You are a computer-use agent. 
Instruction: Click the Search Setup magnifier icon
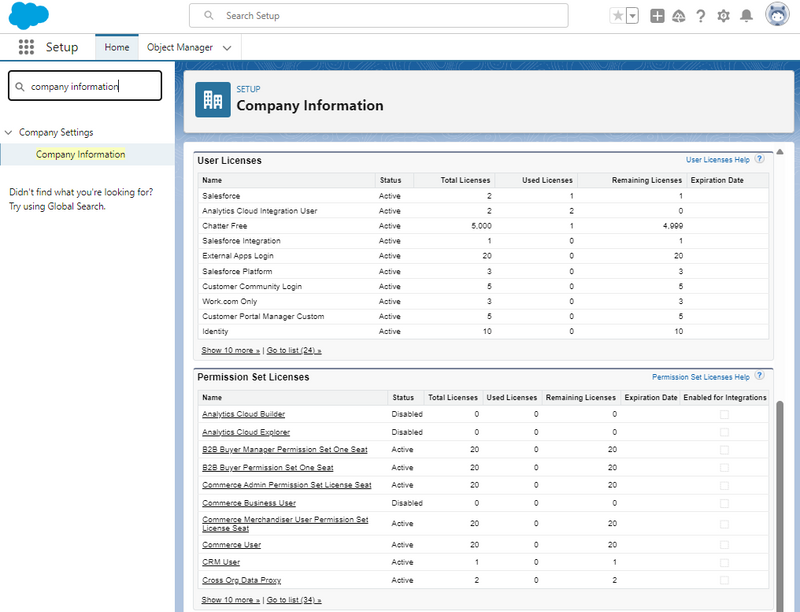[208, 15]
